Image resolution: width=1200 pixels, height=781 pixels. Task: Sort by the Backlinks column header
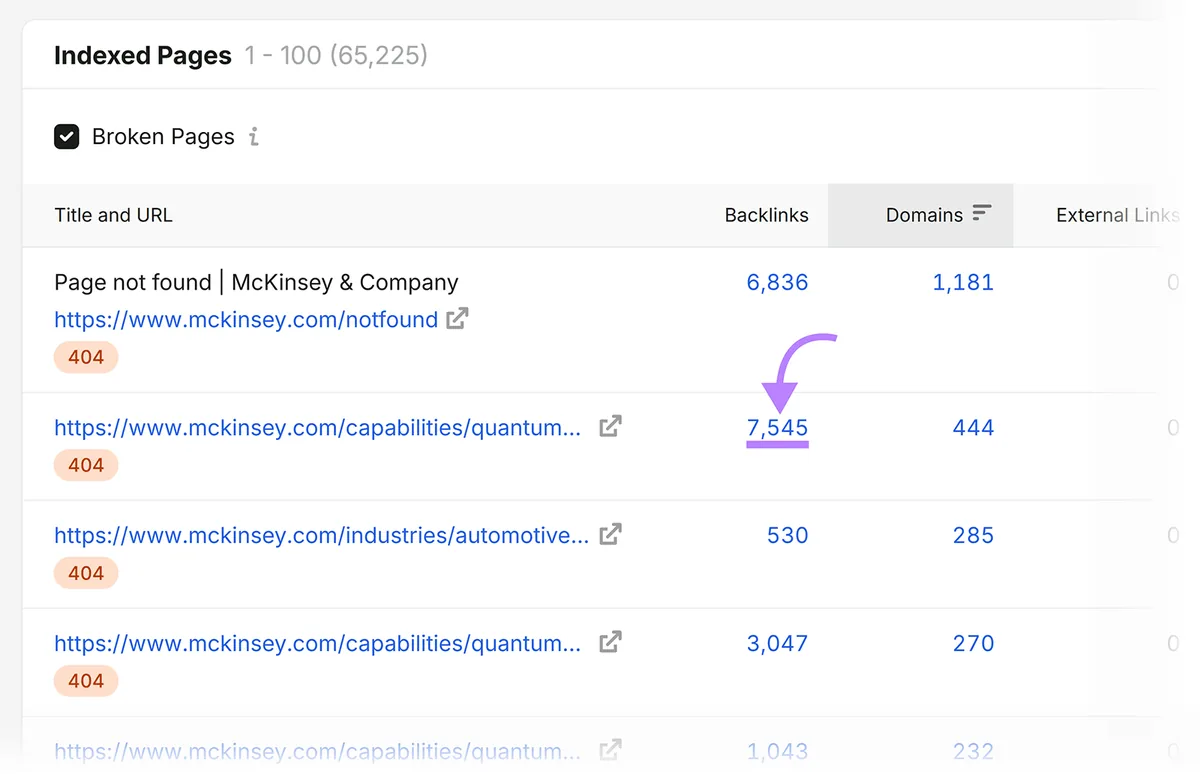(767, 215)
